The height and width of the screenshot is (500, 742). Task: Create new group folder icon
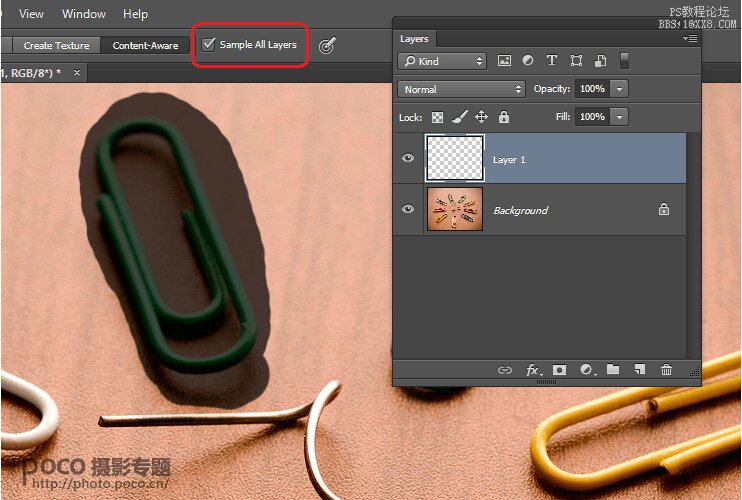coord(613,369)
